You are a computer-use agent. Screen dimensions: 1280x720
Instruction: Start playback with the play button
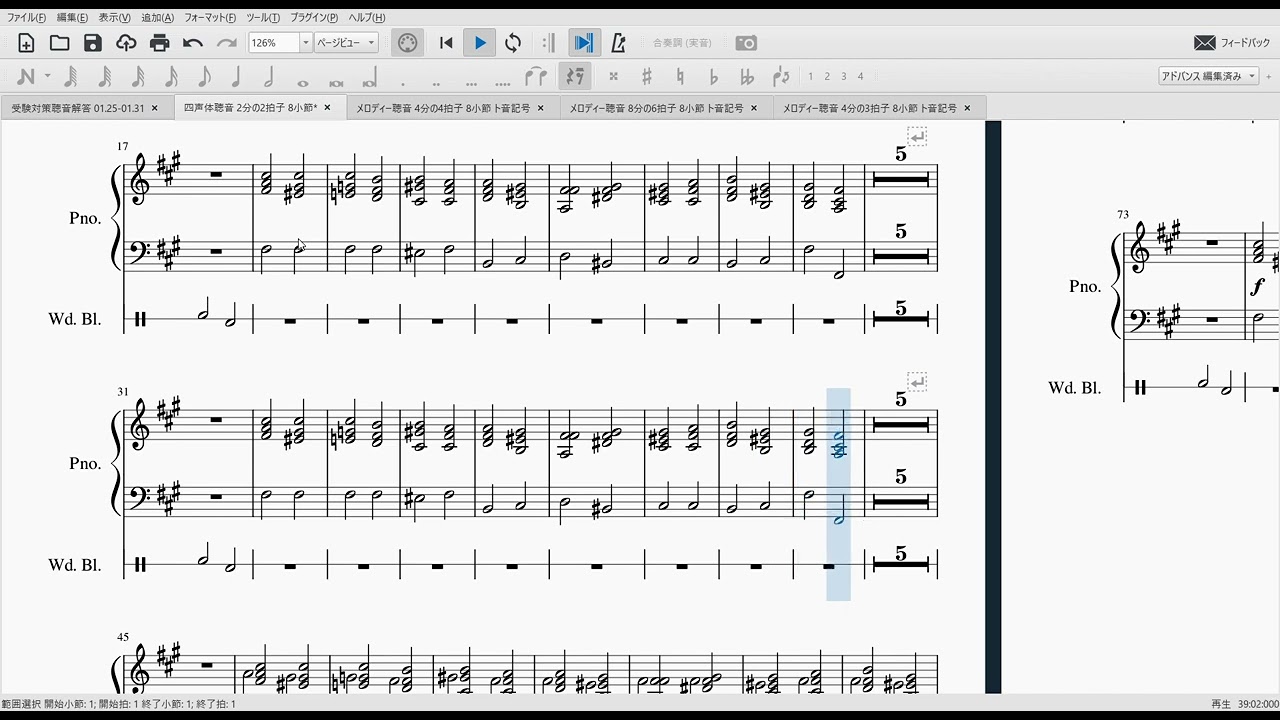click(480, 43)
